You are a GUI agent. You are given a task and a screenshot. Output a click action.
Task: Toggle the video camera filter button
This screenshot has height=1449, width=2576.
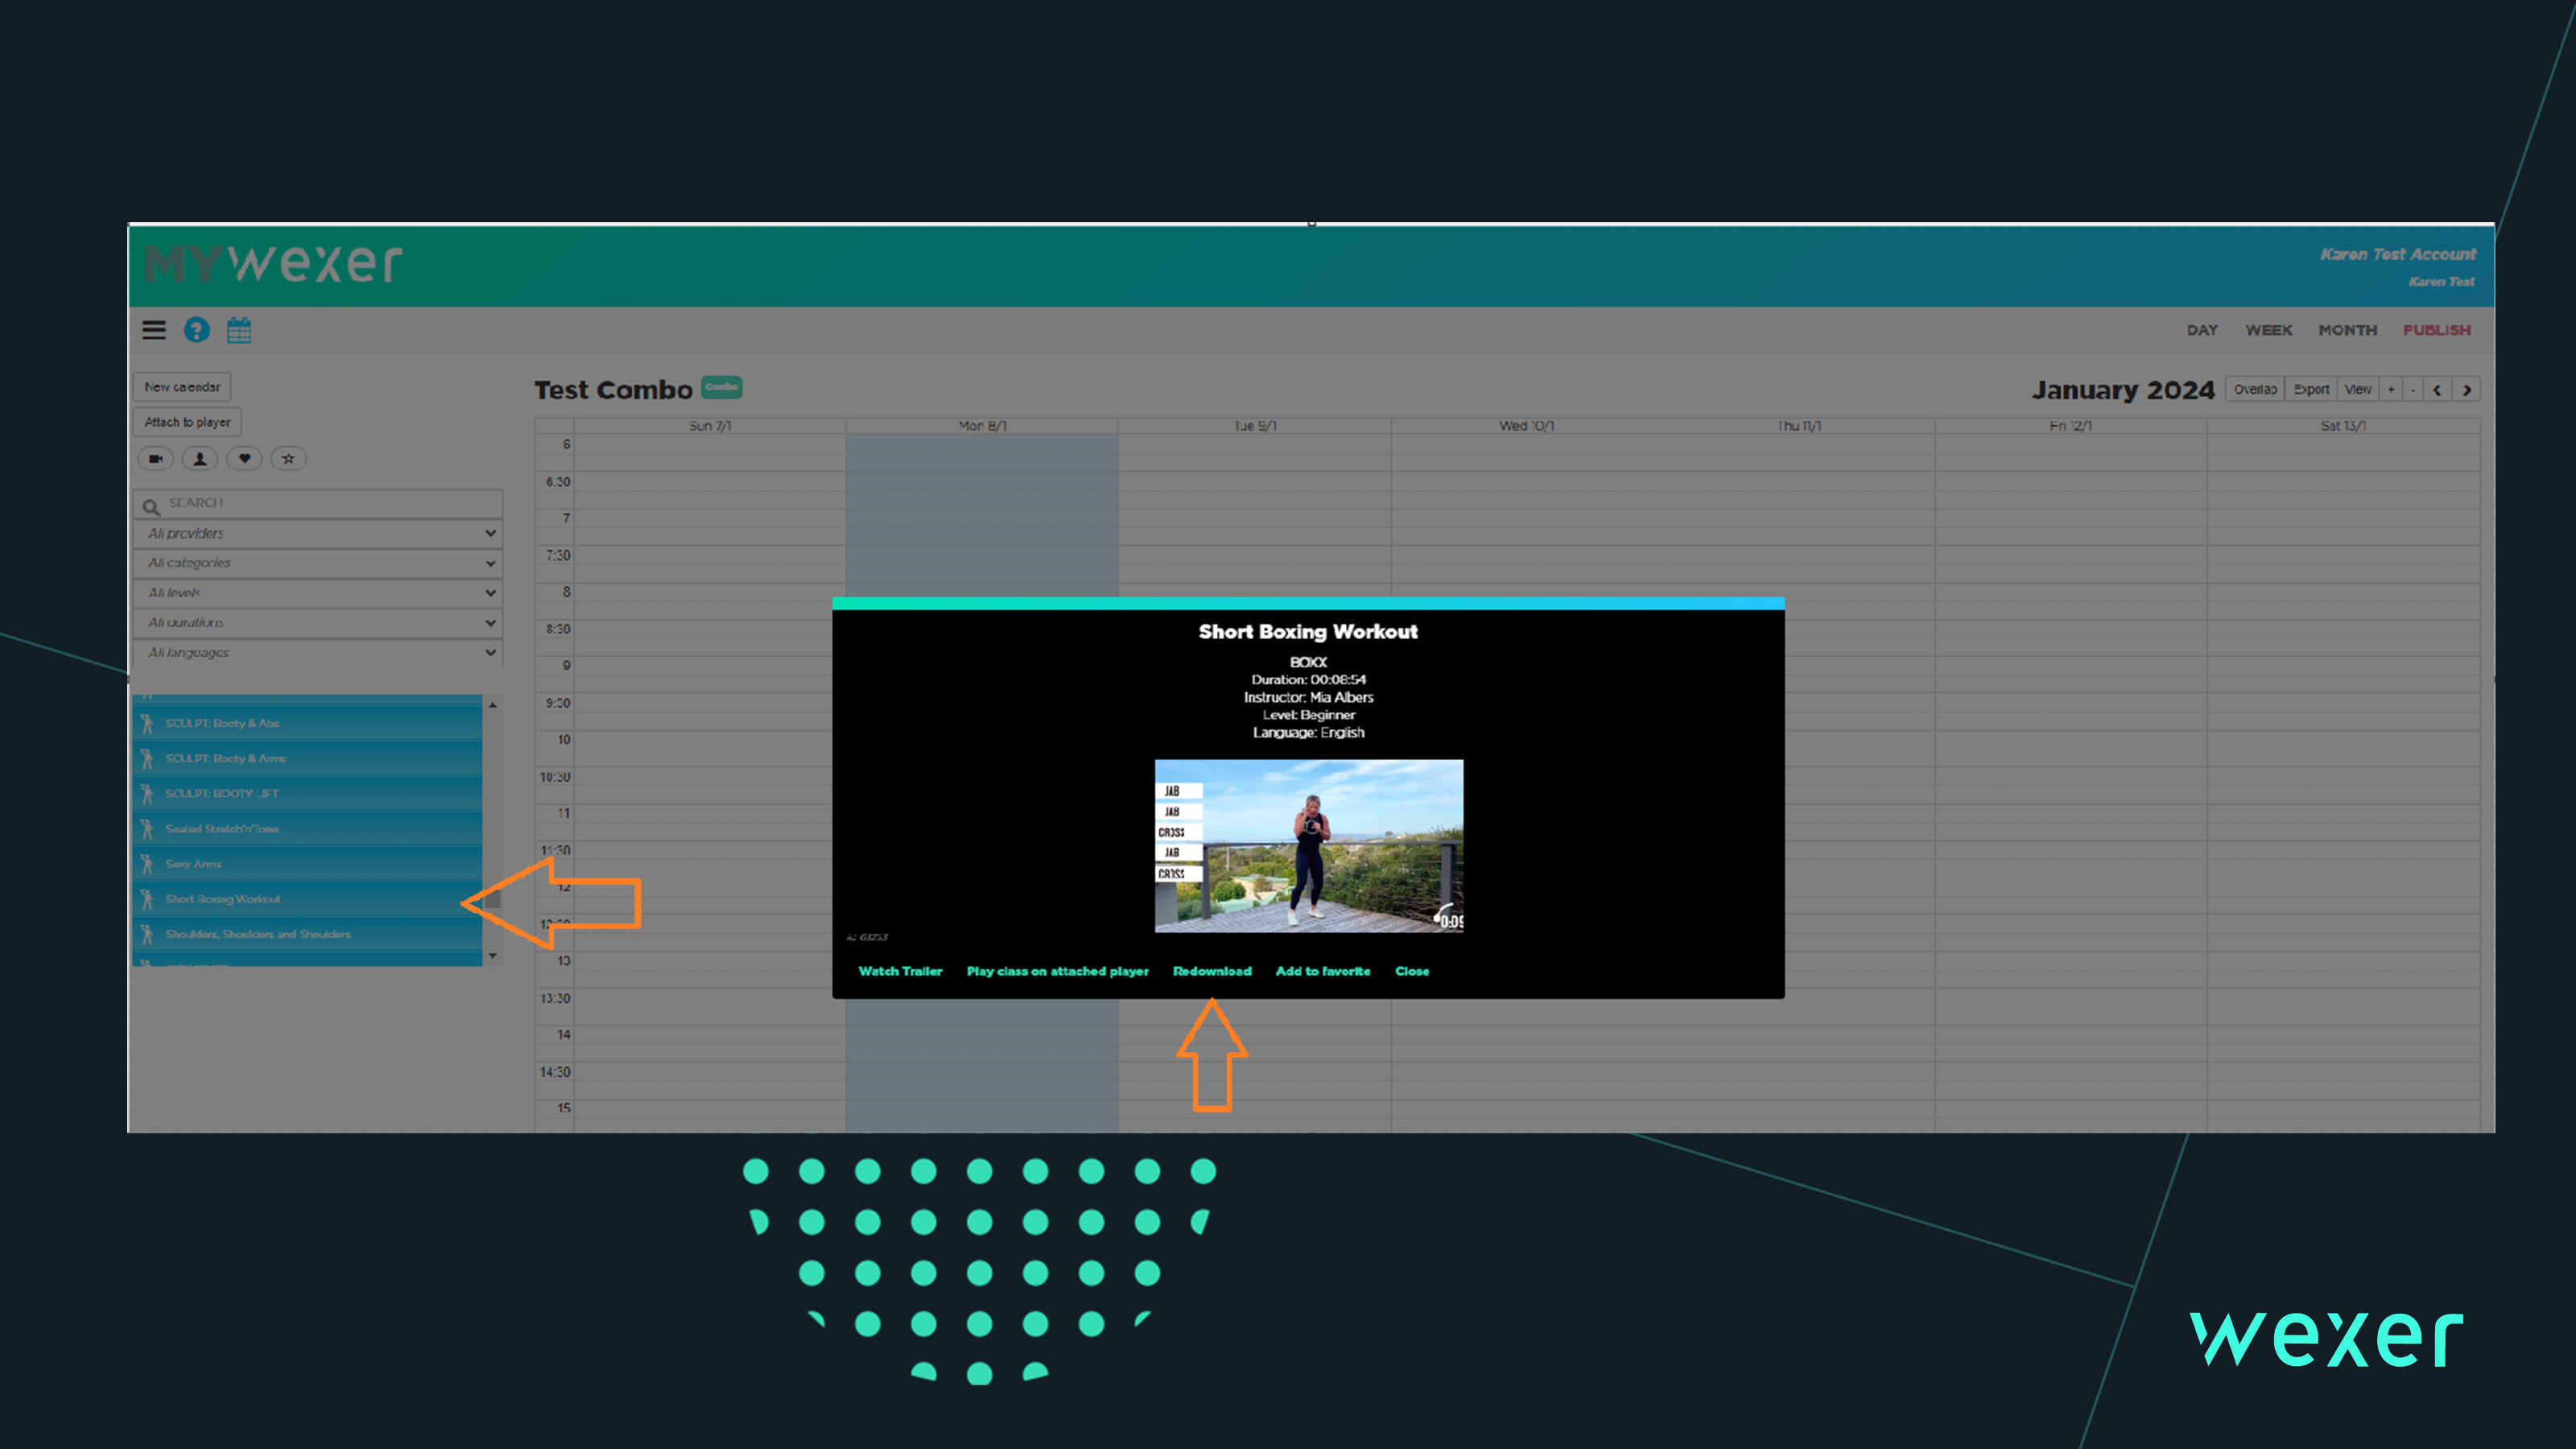pyautogui.click(x=156, y=459)
